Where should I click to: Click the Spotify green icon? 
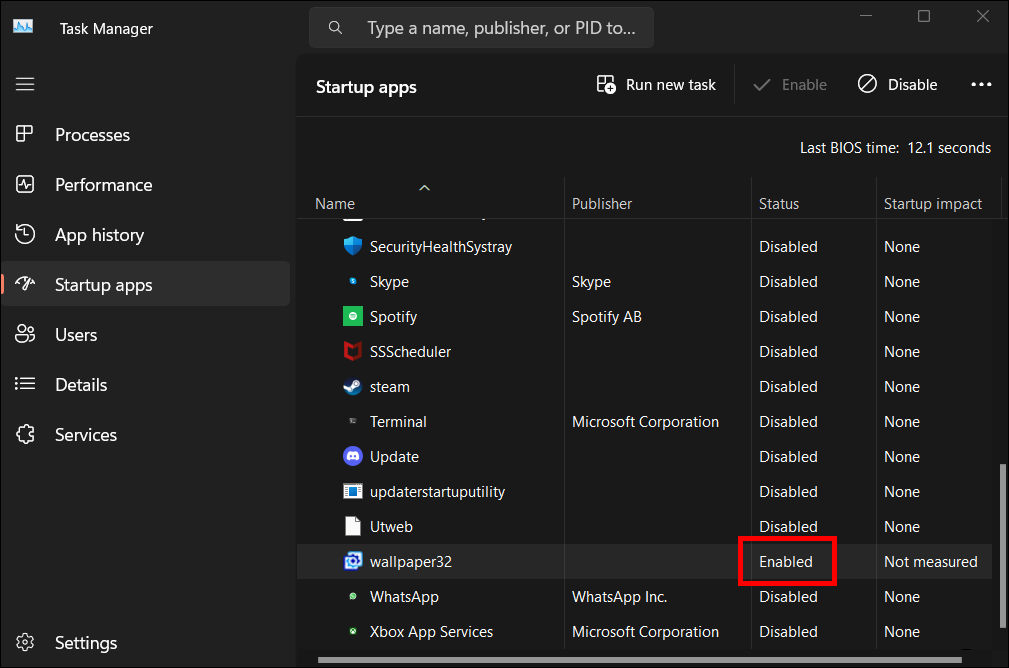(x=353, y=316)
